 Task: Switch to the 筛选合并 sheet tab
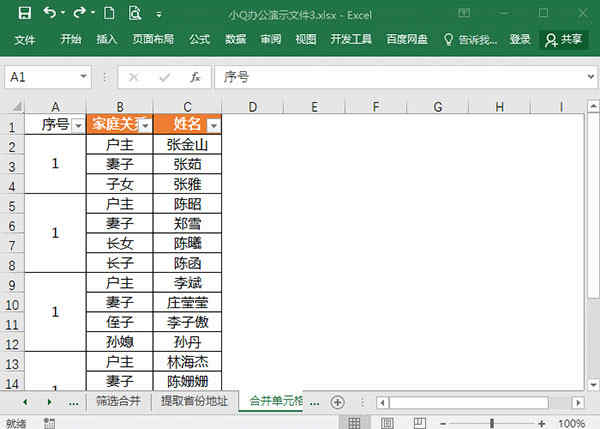119,401
